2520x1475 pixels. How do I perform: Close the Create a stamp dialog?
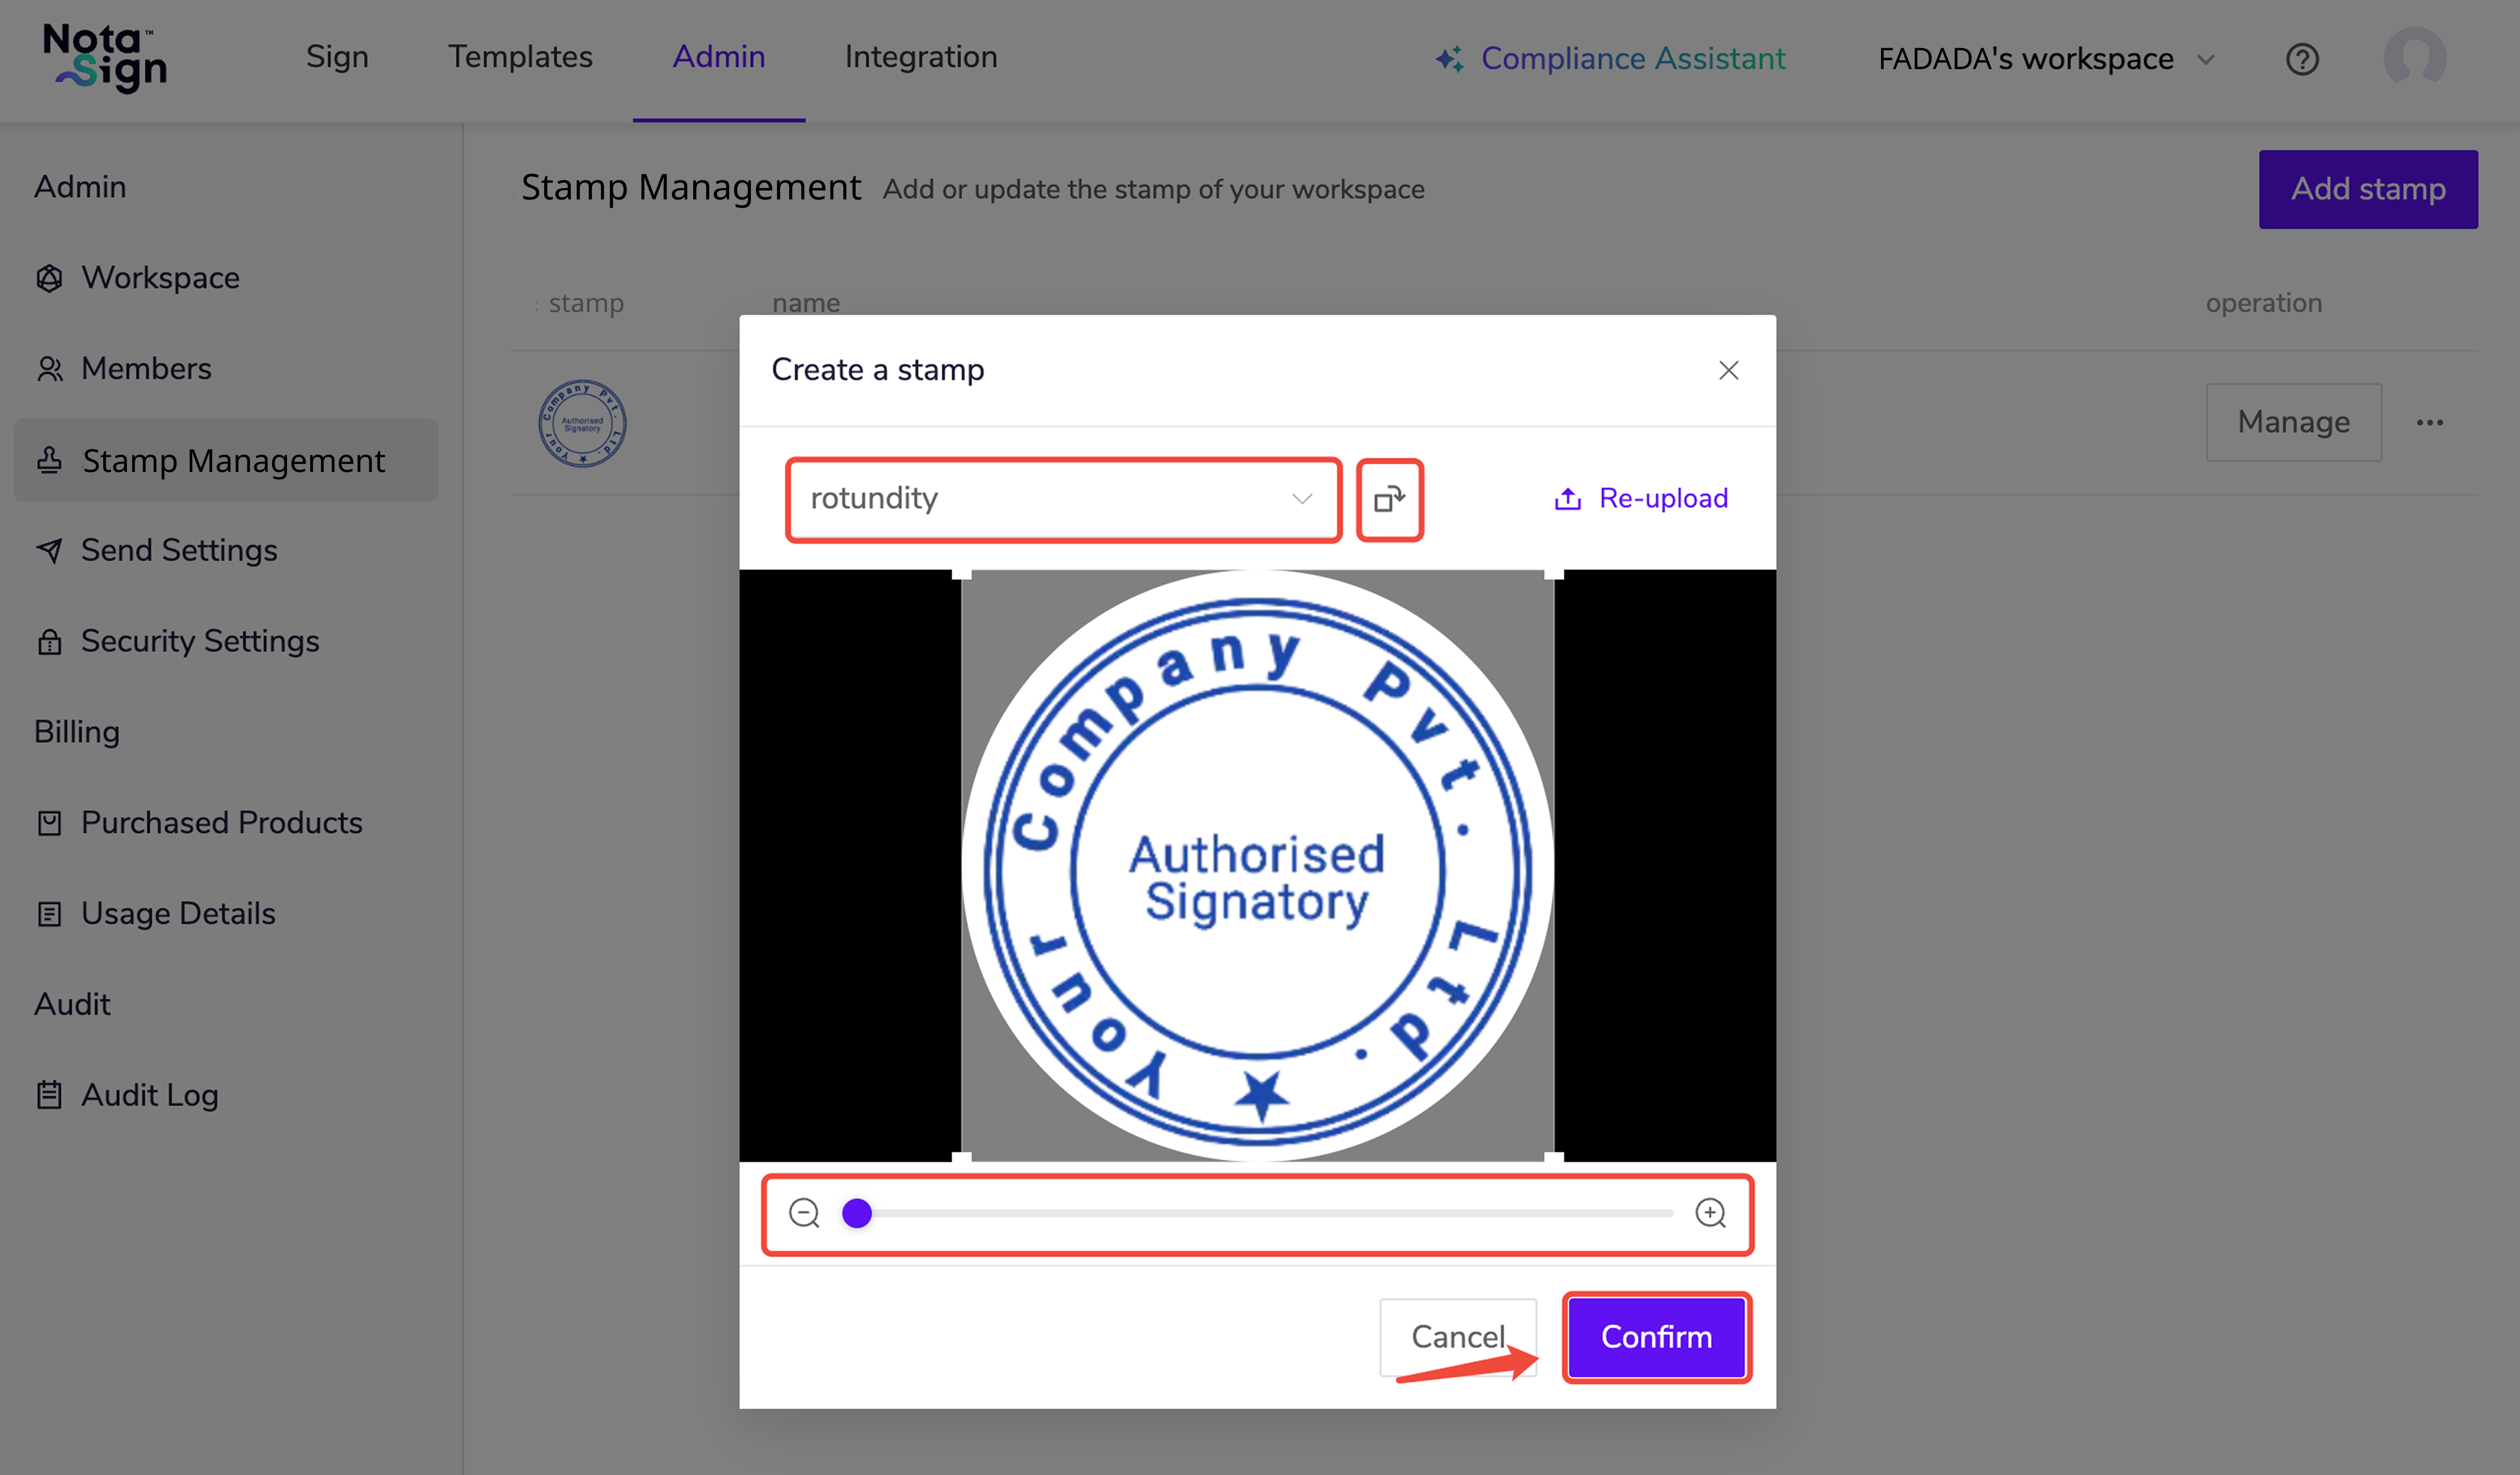click(1728, 370)
